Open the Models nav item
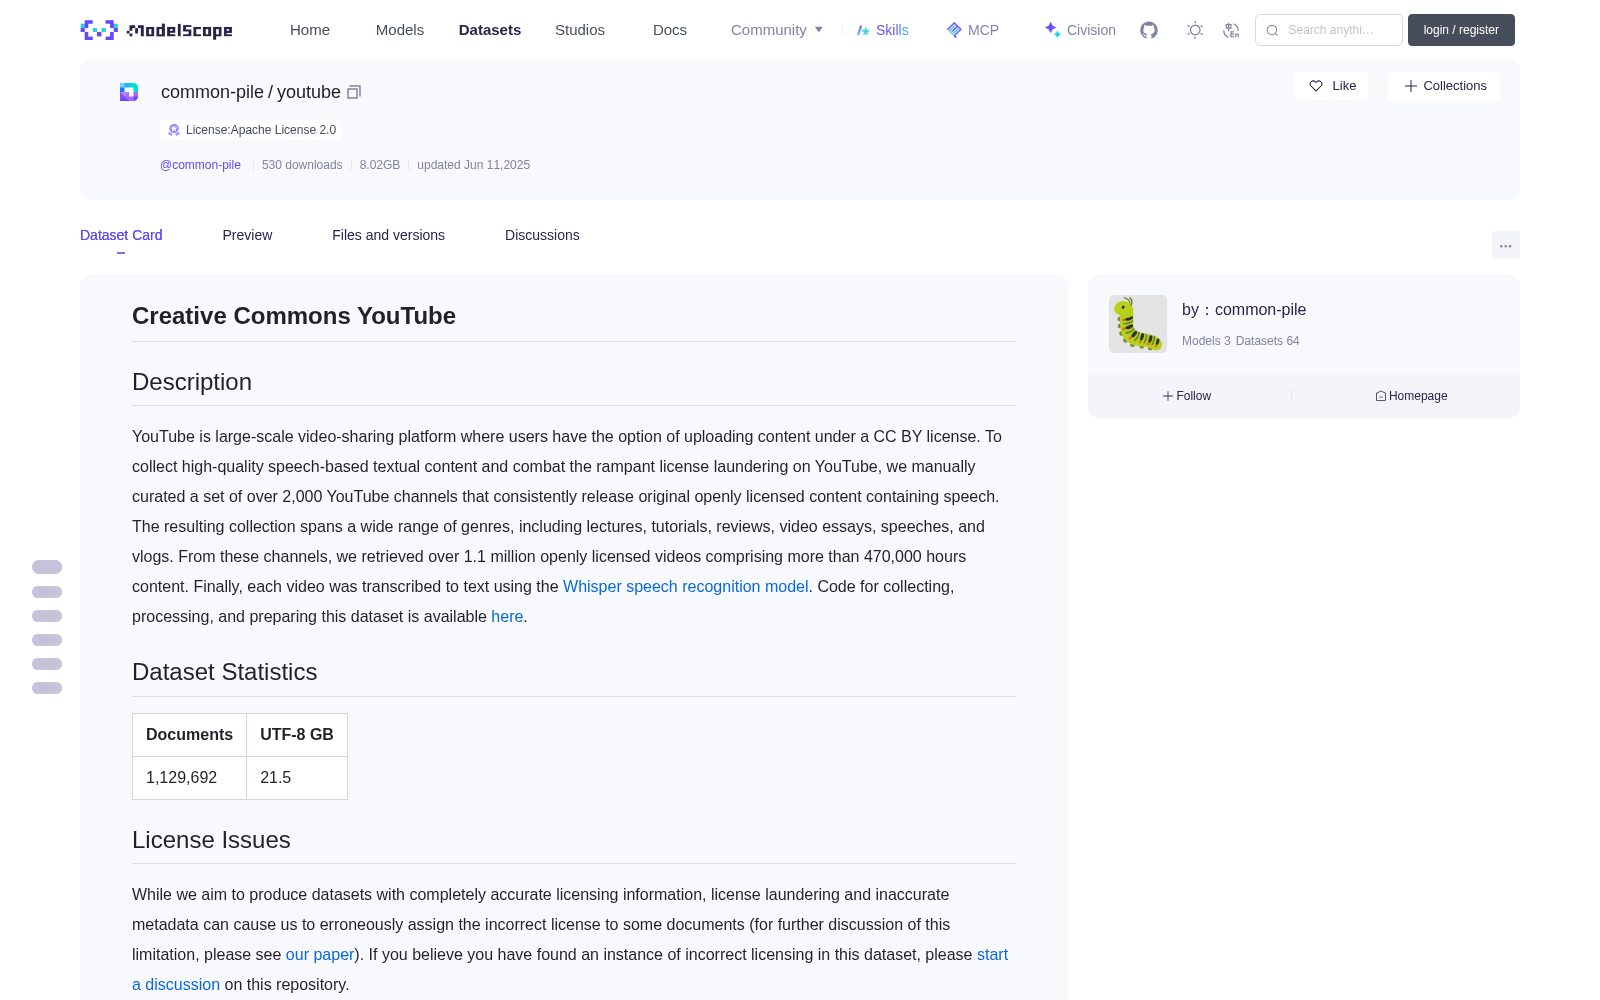This screenshot has height=1000, width=1600. click(x=400, y=30)
